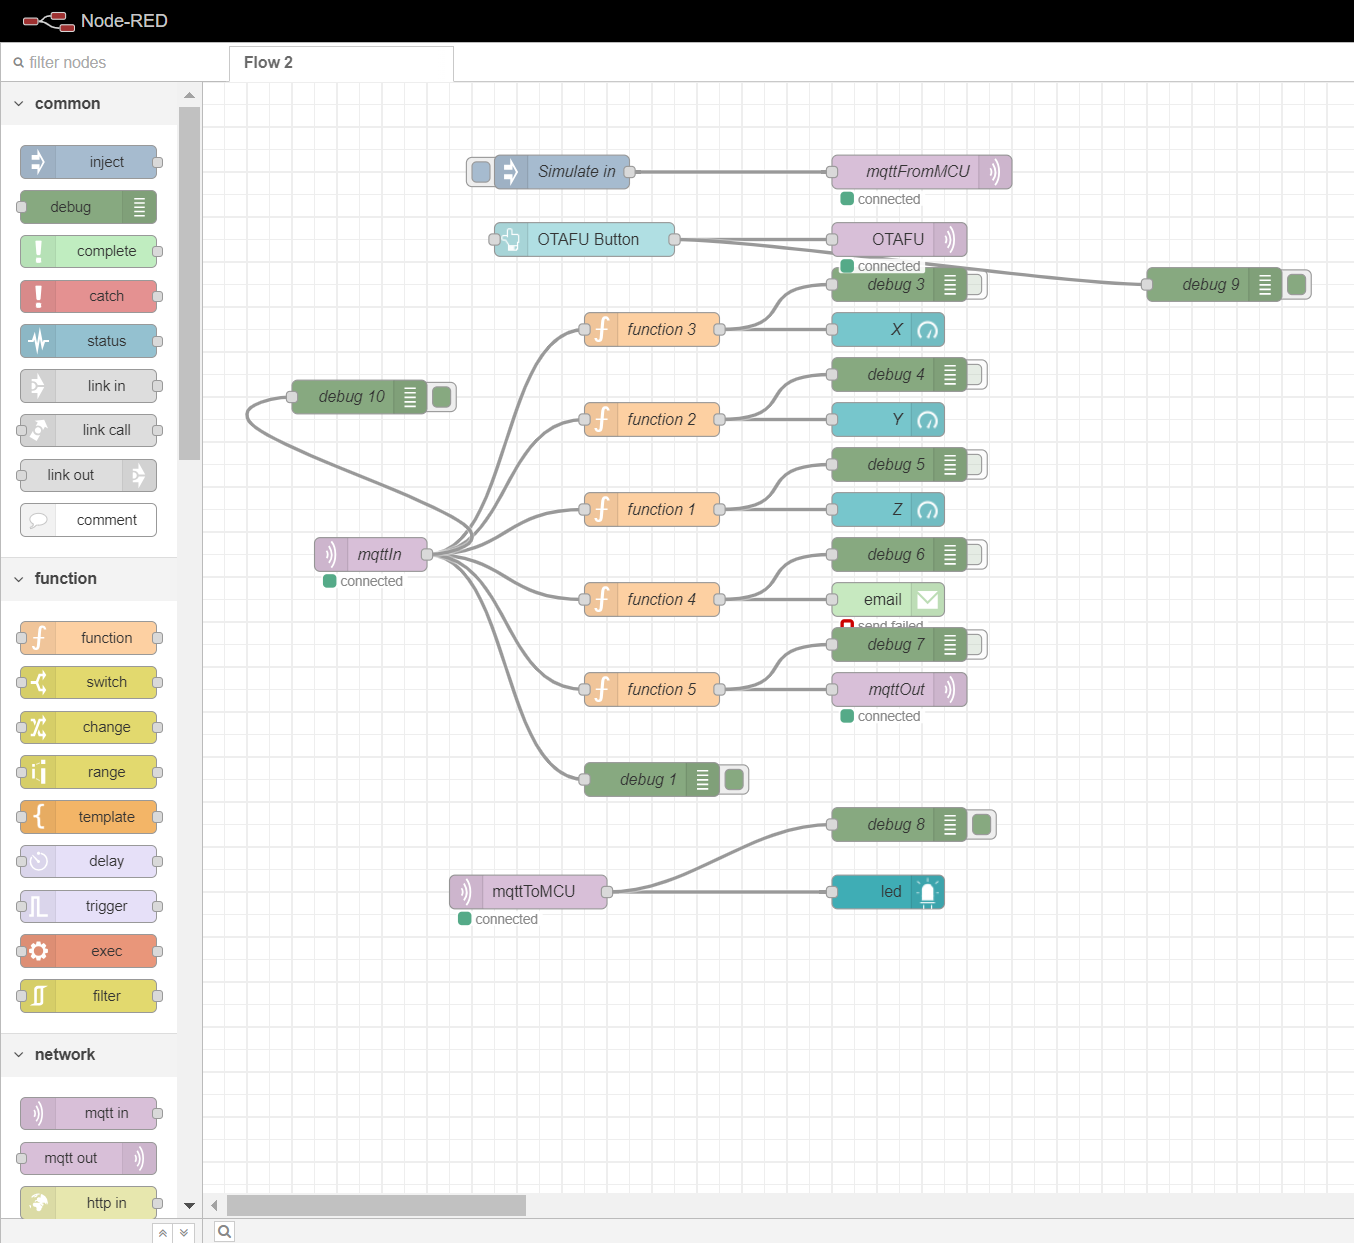The height and width of the screenshot is (1243, 1354).
Task: Select the mqtt out palette node
Action: coord(88,1158)
